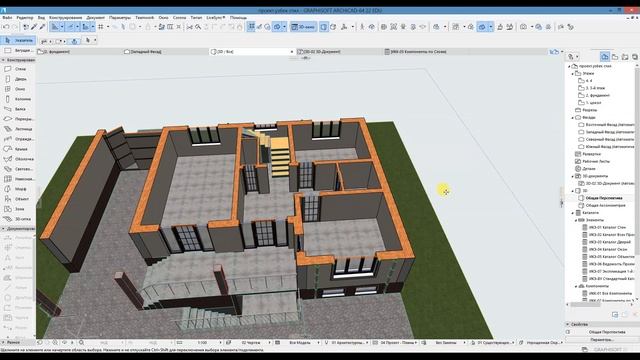Image resolution: width=640 pixels, height=360 pixels.
Task: Select the Морф (Morph) tool
Action: click(18, 189)
